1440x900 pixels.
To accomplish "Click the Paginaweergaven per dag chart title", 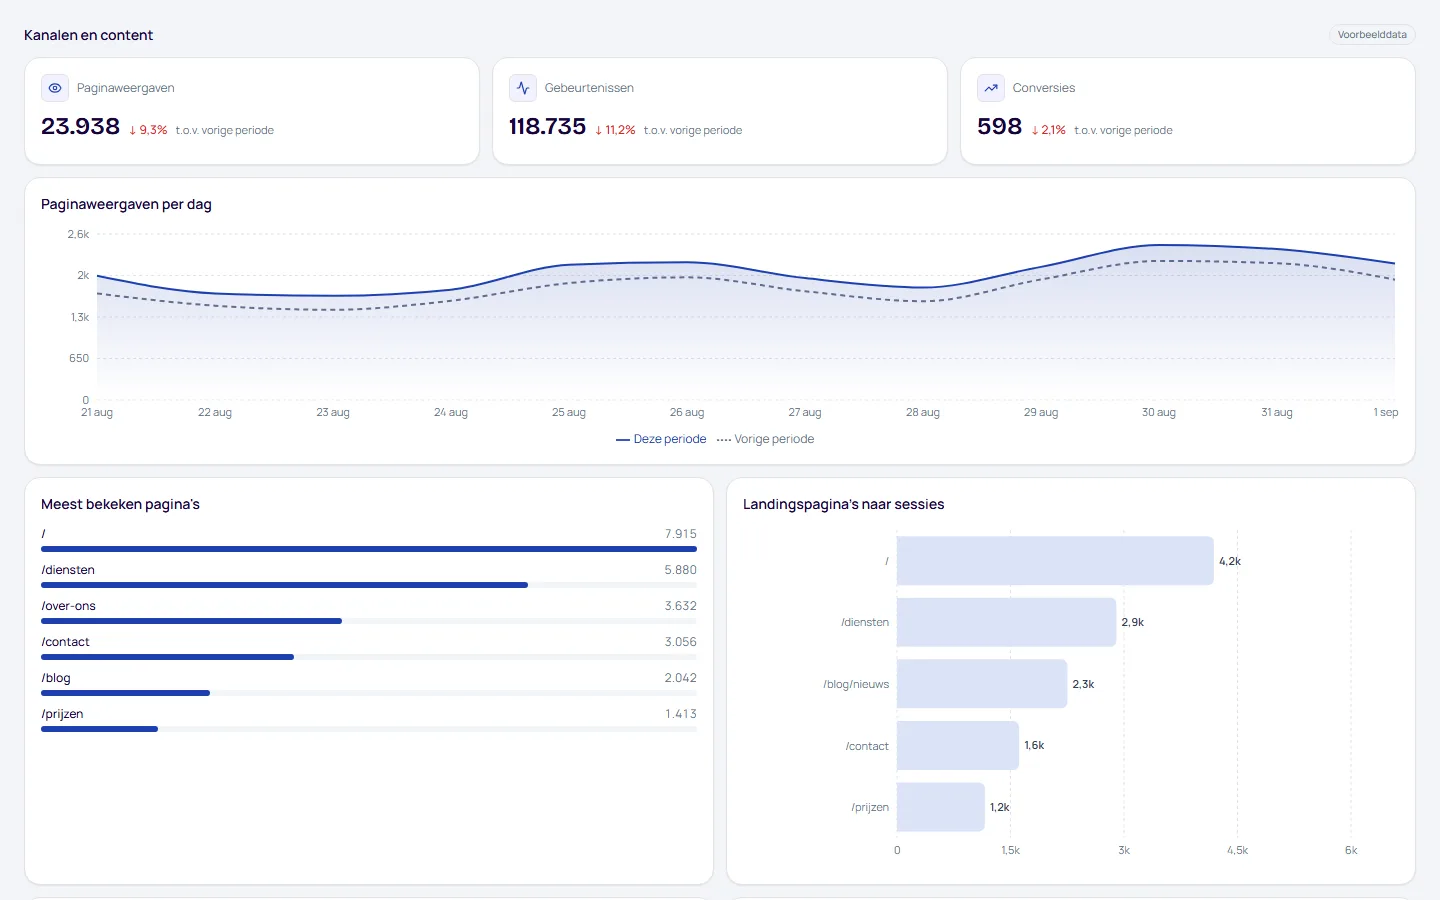I will tap(126, 204).
